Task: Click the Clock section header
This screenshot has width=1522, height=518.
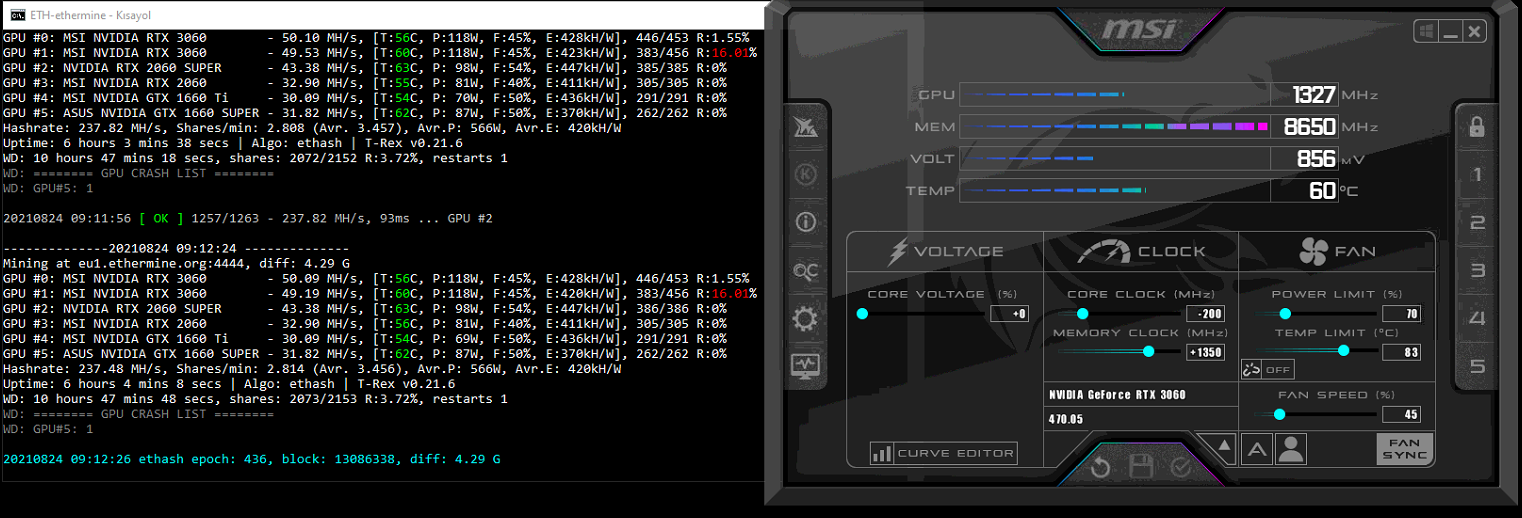Action: pos(1141,251)
